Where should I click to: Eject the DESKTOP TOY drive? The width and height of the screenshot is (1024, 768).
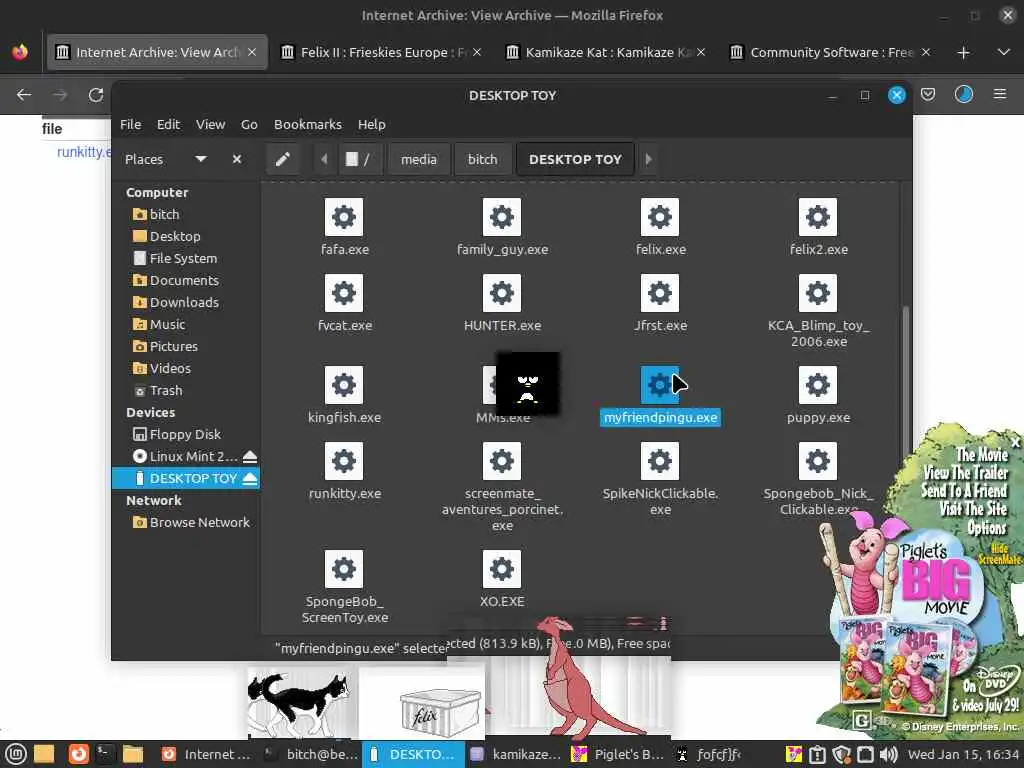point(249,479)
